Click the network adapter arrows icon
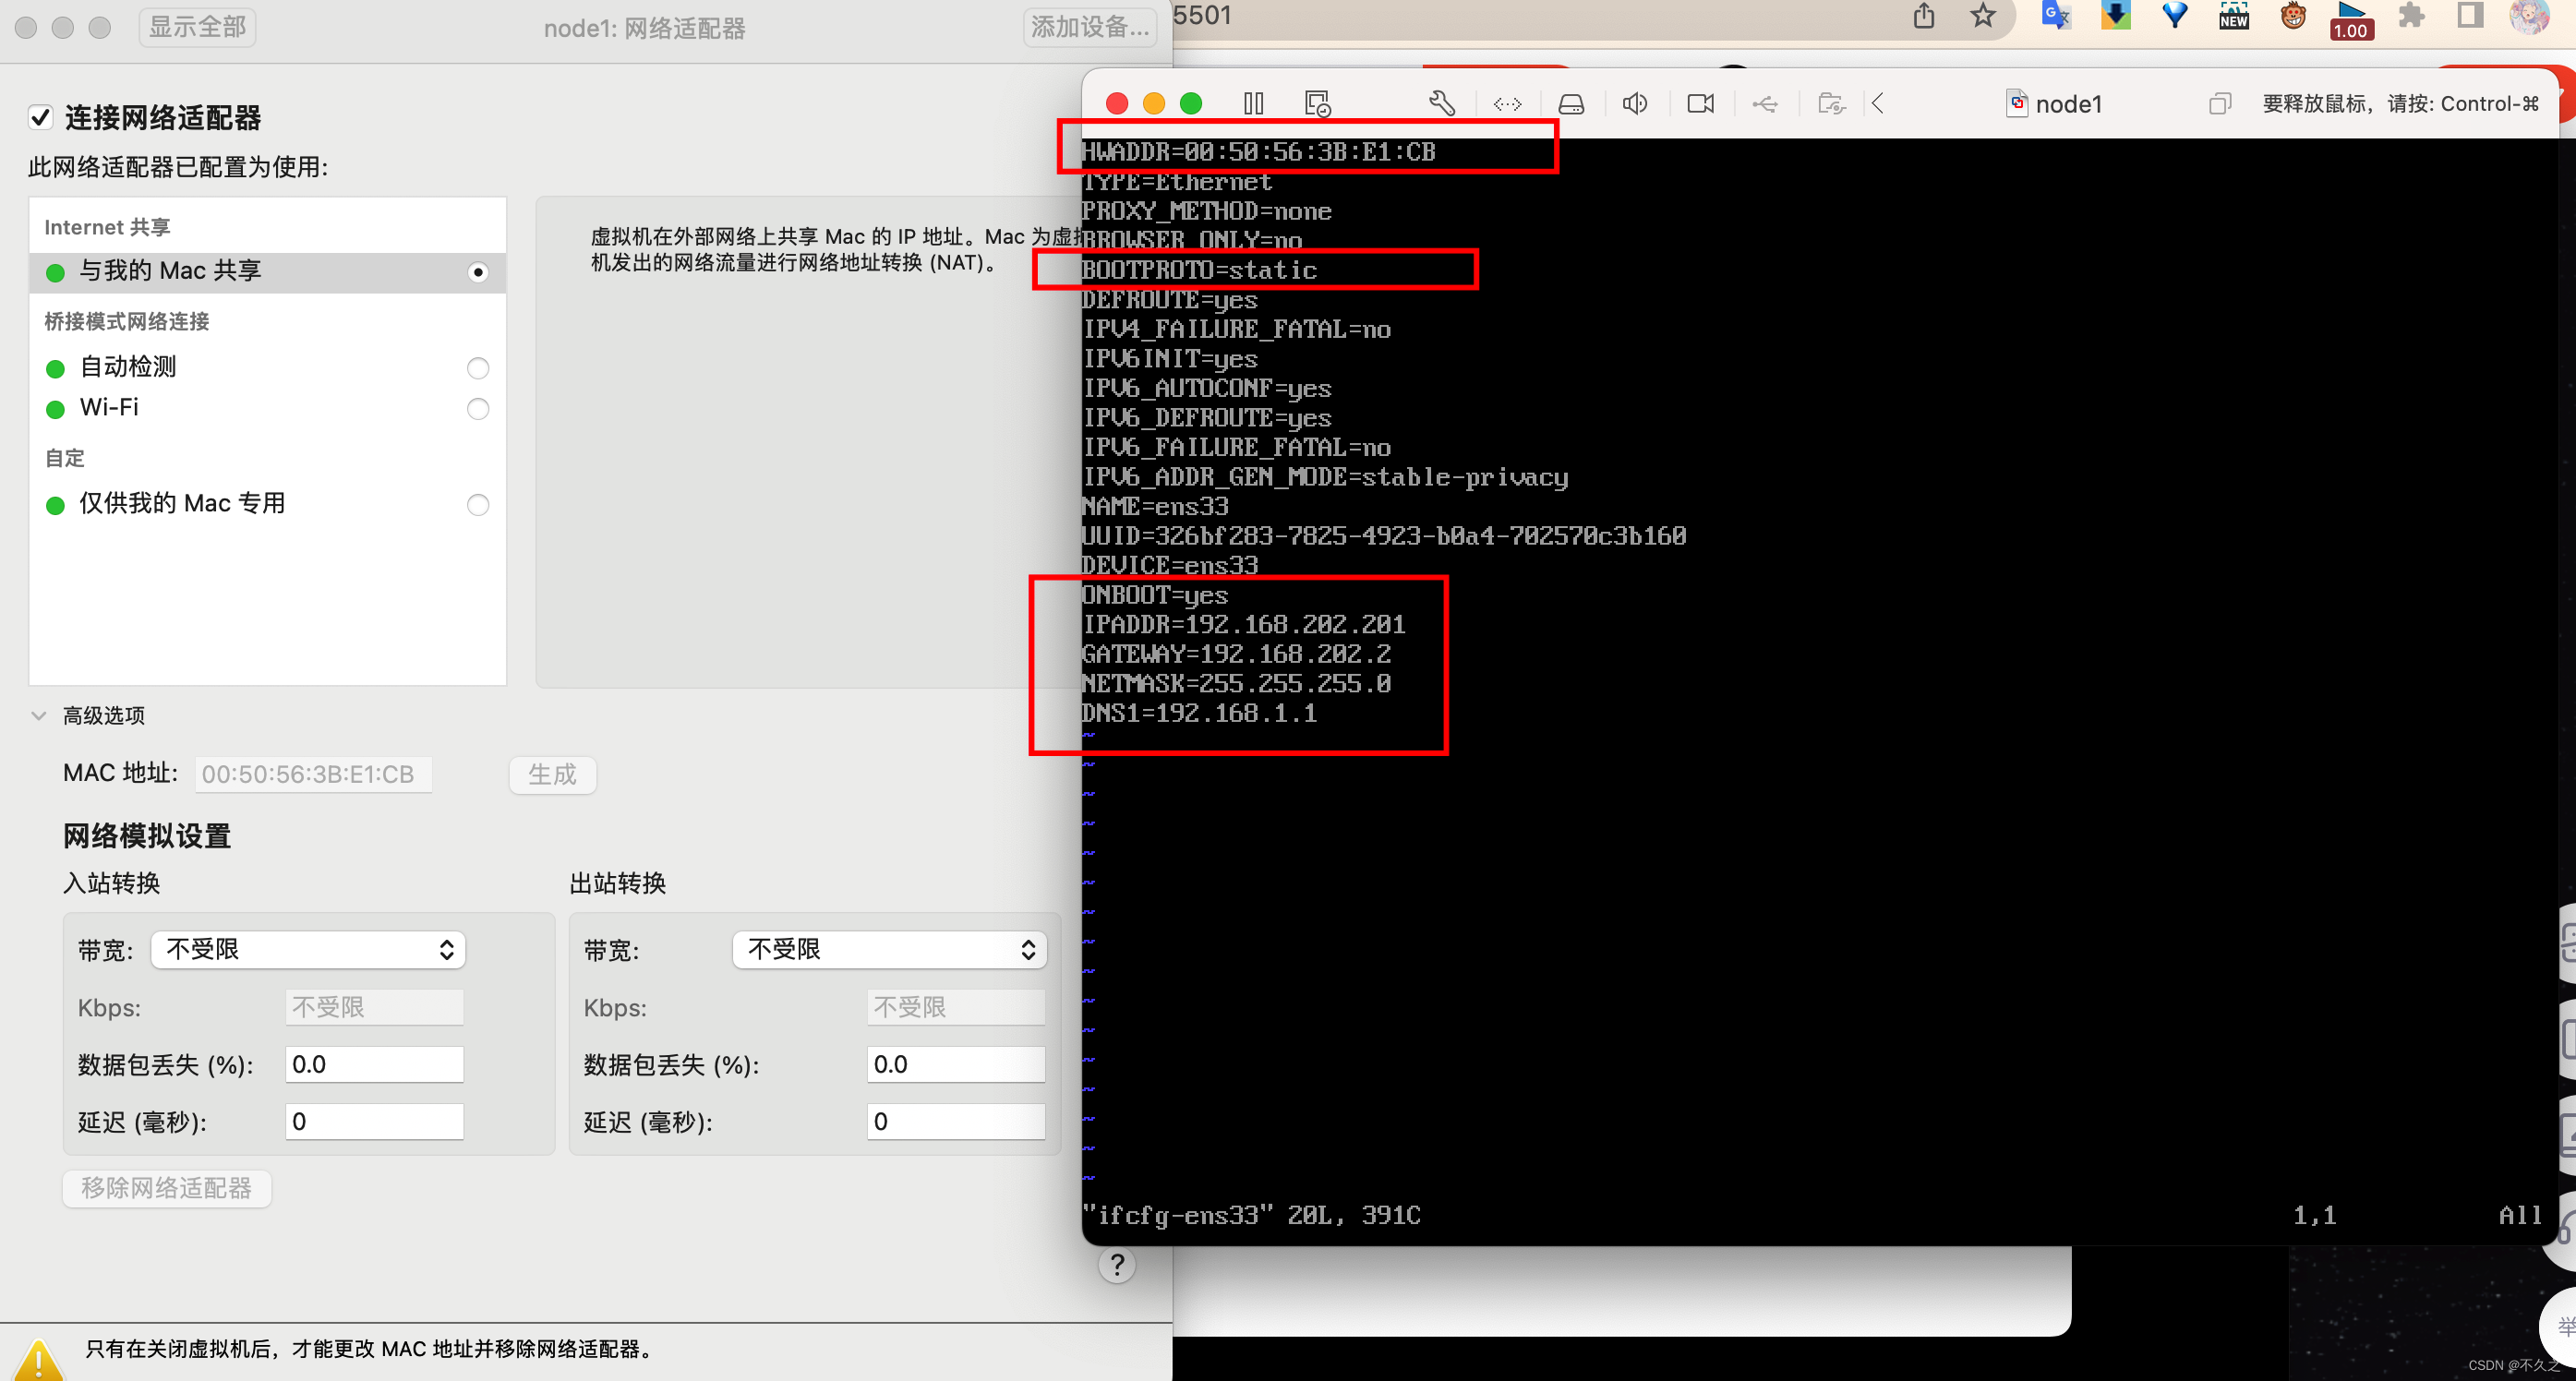Image resolution: width=2576 pixels, height=1381 pixels. tap(1507, 103)
